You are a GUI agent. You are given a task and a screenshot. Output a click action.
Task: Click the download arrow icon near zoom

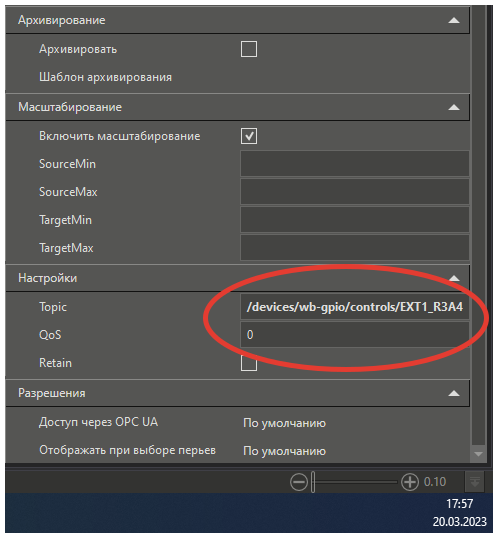coord(475,482)
